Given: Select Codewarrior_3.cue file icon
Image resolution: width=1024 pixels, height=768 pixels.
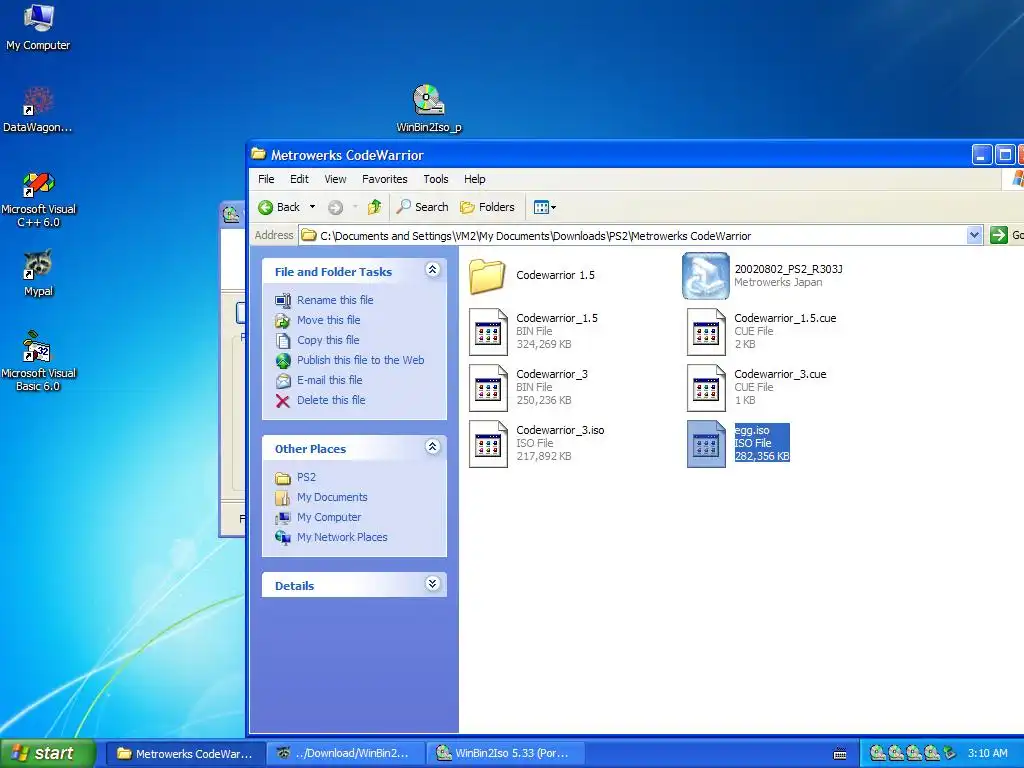Looking at the screenshot, I should pyautogui.click(x=706, y=388).
